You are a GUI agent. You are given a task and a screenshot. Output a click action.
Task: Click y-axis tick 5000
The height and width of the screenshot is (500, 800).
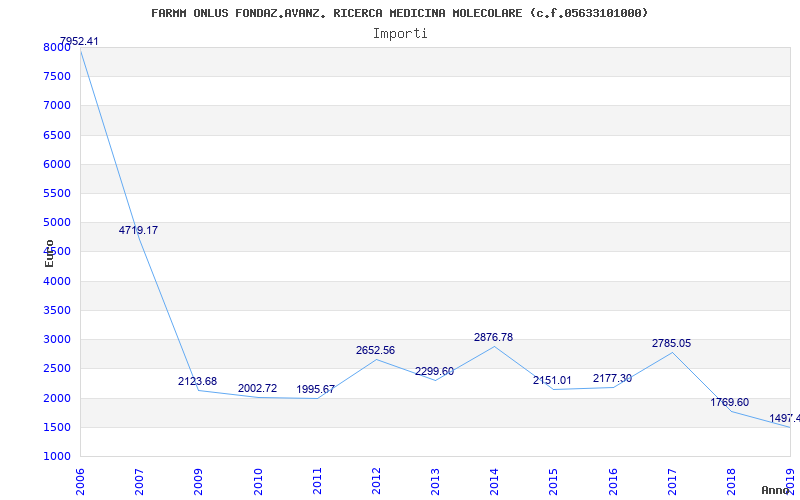pyautogui.click(x=57, y=222)
